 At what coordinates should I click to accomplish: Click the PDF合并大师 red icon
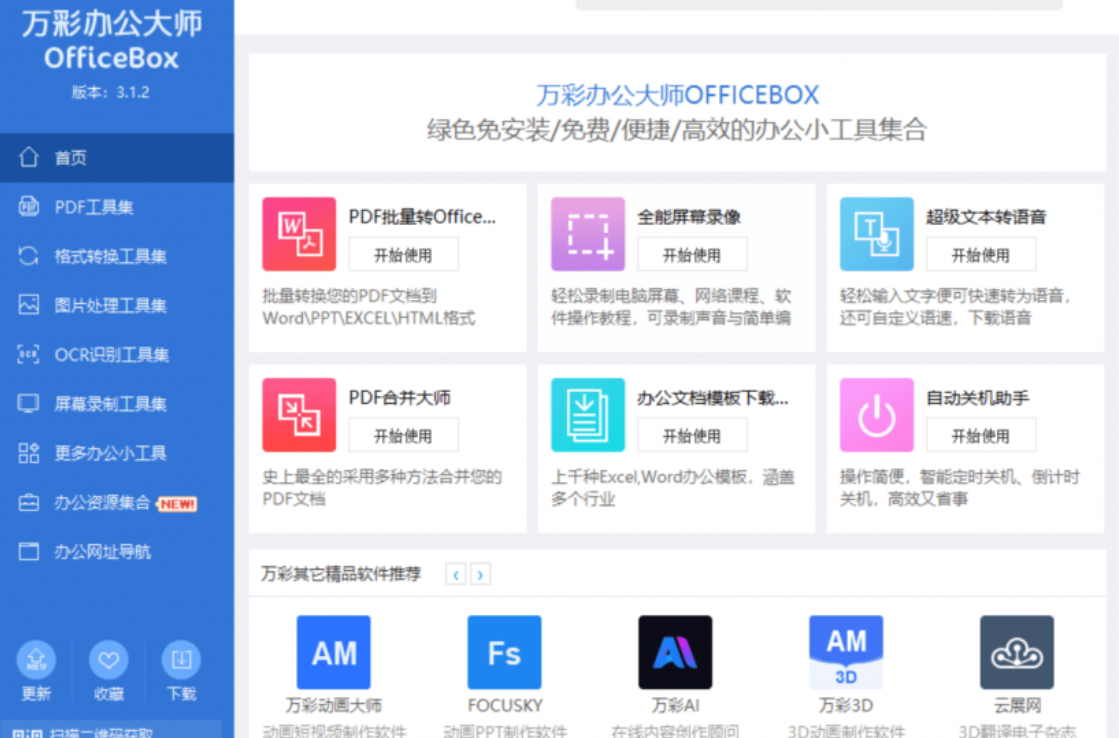pyautogui.click(x=299, y=415)
